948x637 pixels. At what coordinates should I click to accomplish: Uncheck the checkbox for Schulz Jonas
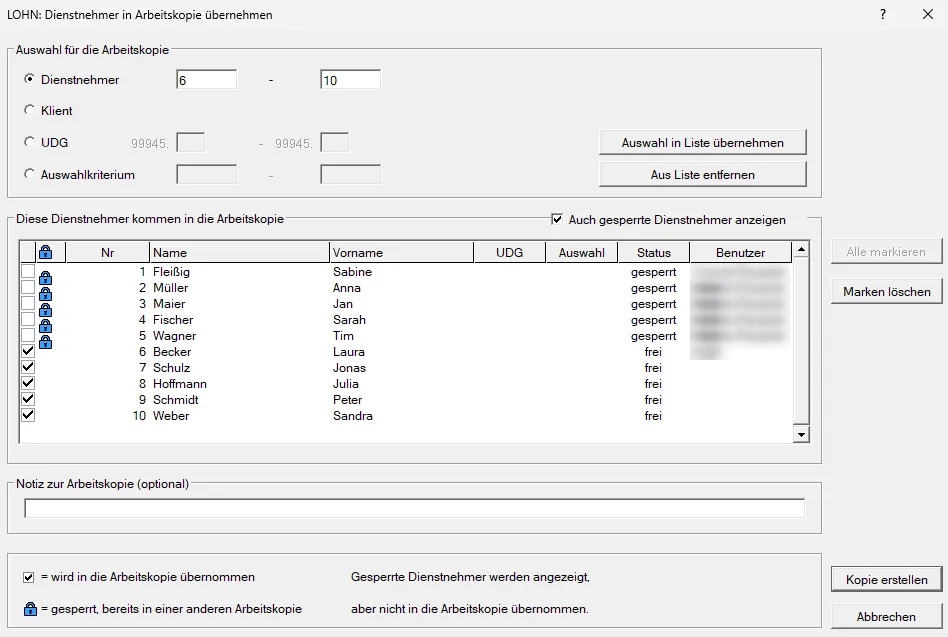click(x=28, y=367)
